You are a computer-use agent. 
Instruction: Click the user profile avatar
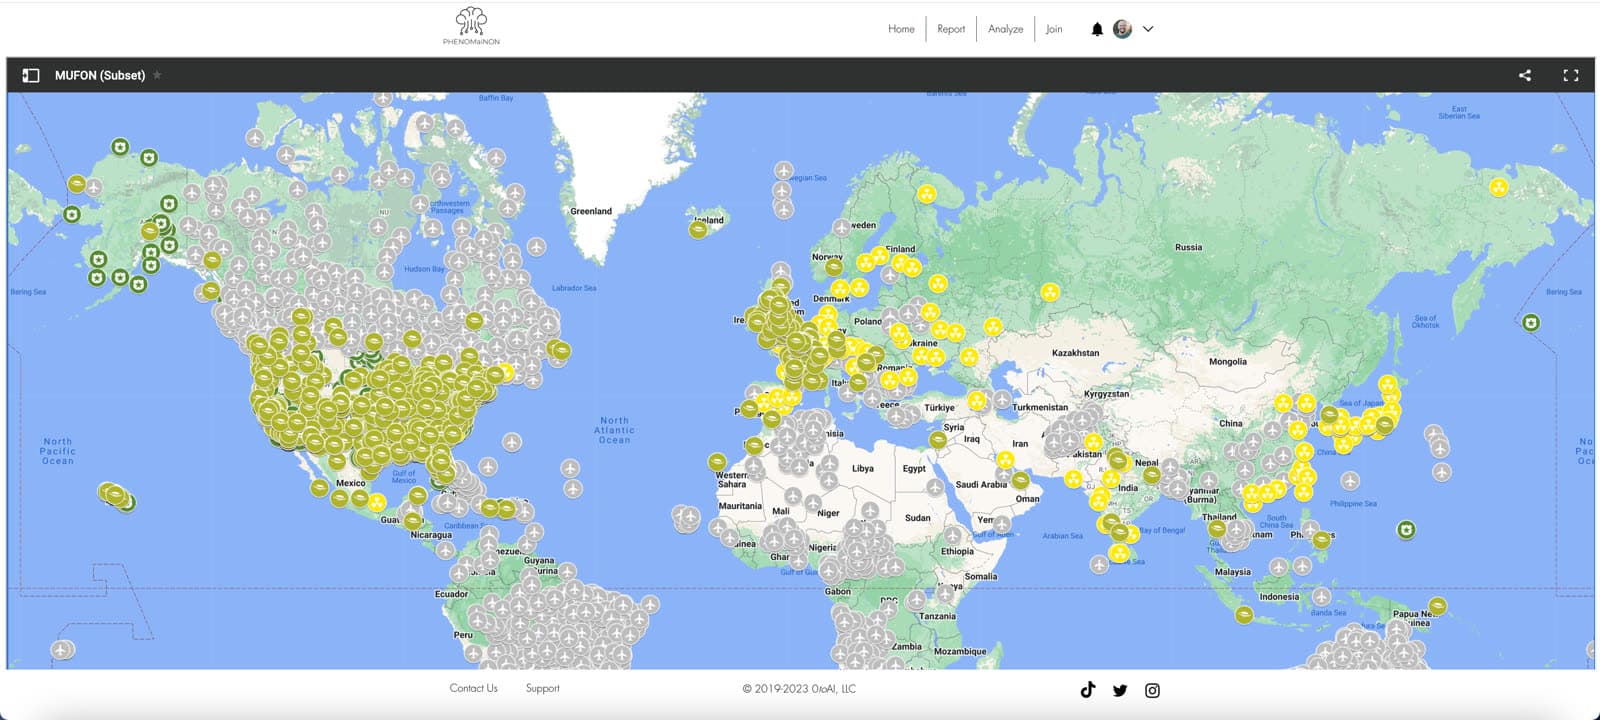(x=1122, y=29)
